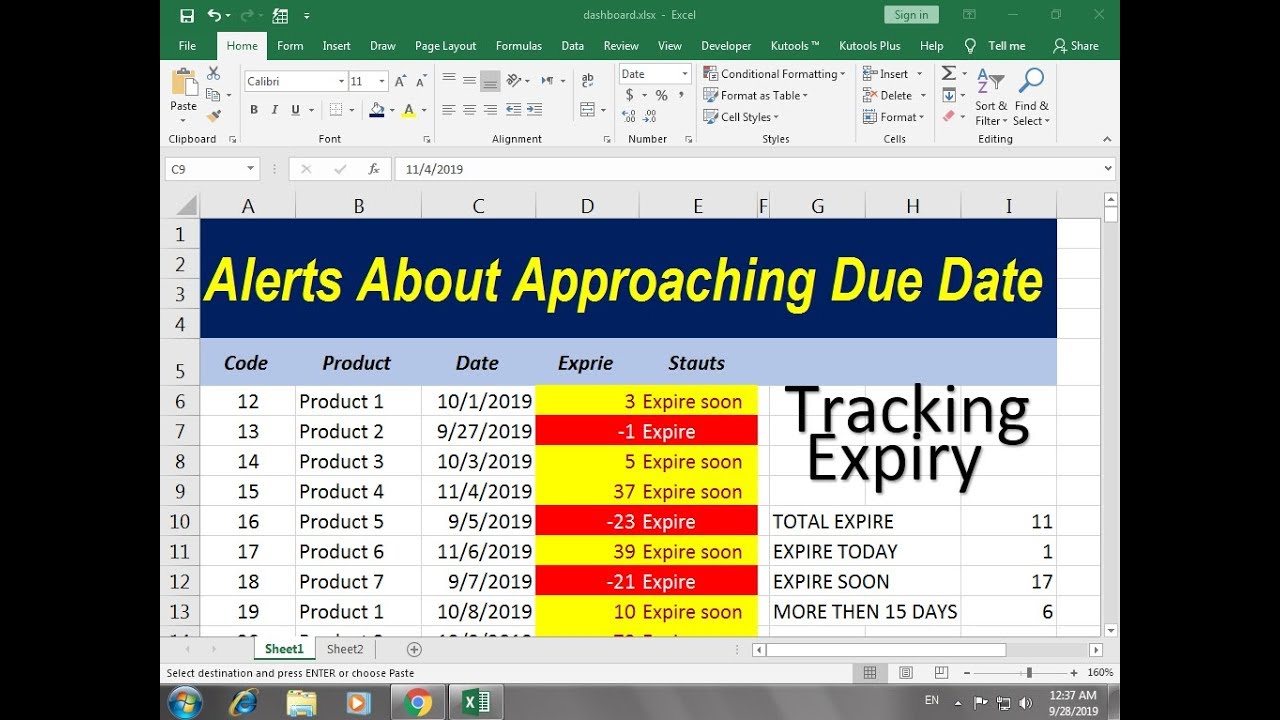Click the Sign in button
Image resolution: width=1280 pixels, height=720 pixels.
911,15
